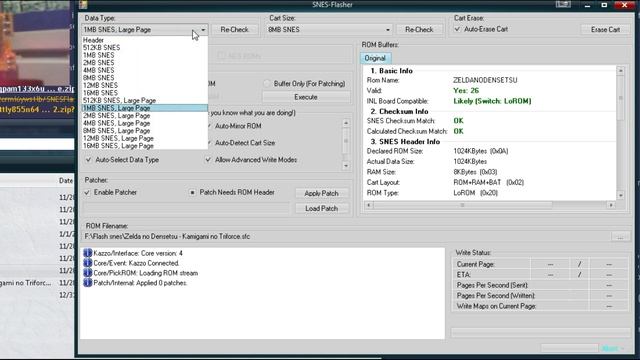Toggle Patch Needs ROM Header checkbox
This screenshot has width=640, height=360.
pyautogui.click(x=192, y=192)
